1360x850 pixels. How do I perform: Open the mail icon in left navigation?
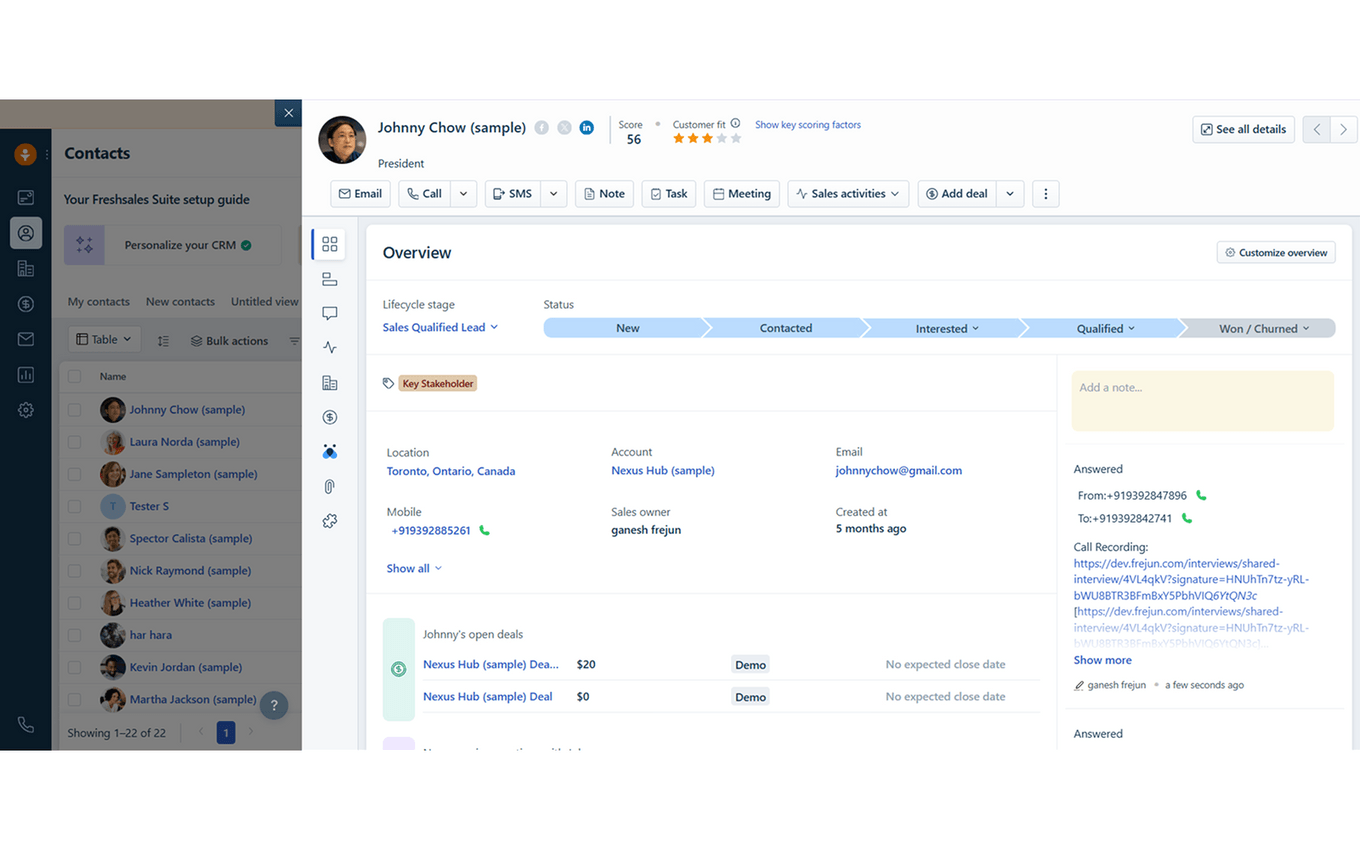tap(26, 339)
